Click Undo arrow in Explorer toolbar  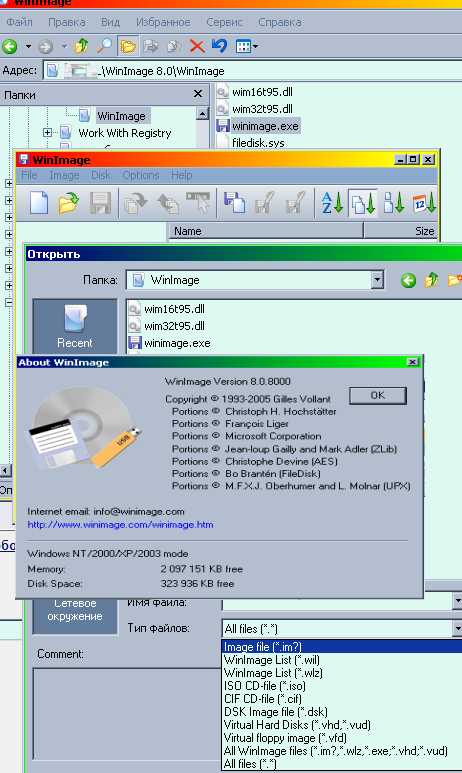click(x=219, y=46)
